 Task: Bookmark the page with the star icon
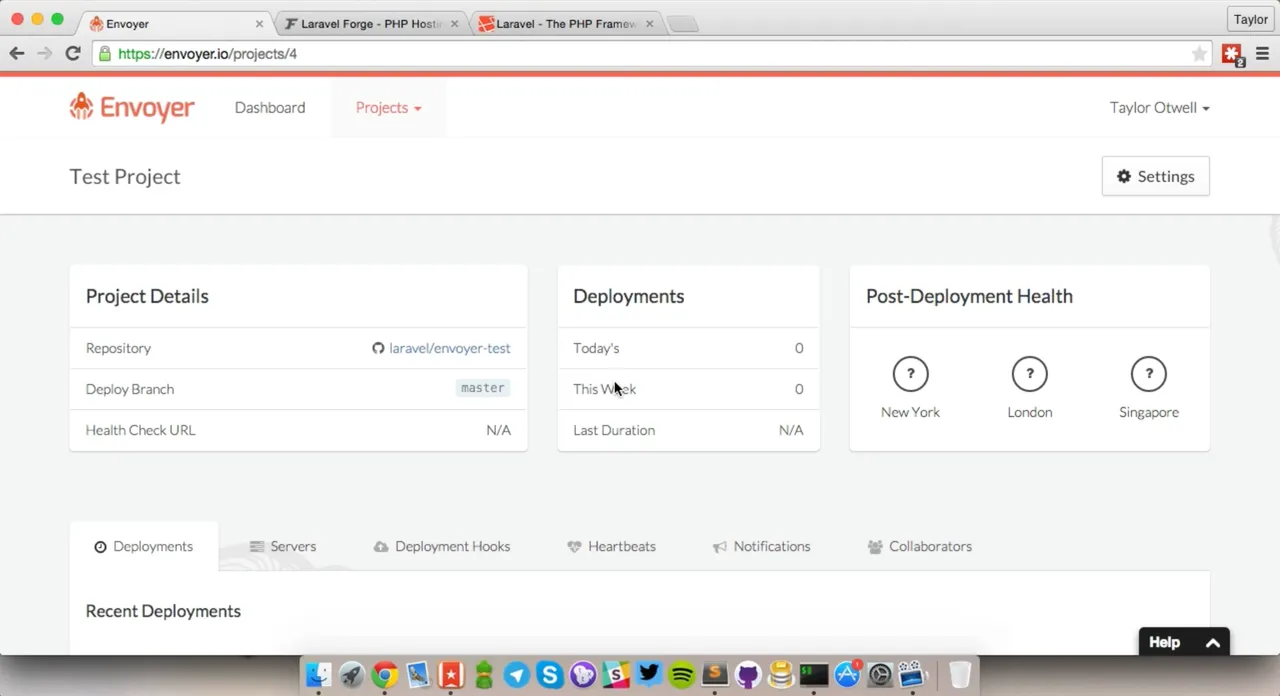click(1199, 54)
